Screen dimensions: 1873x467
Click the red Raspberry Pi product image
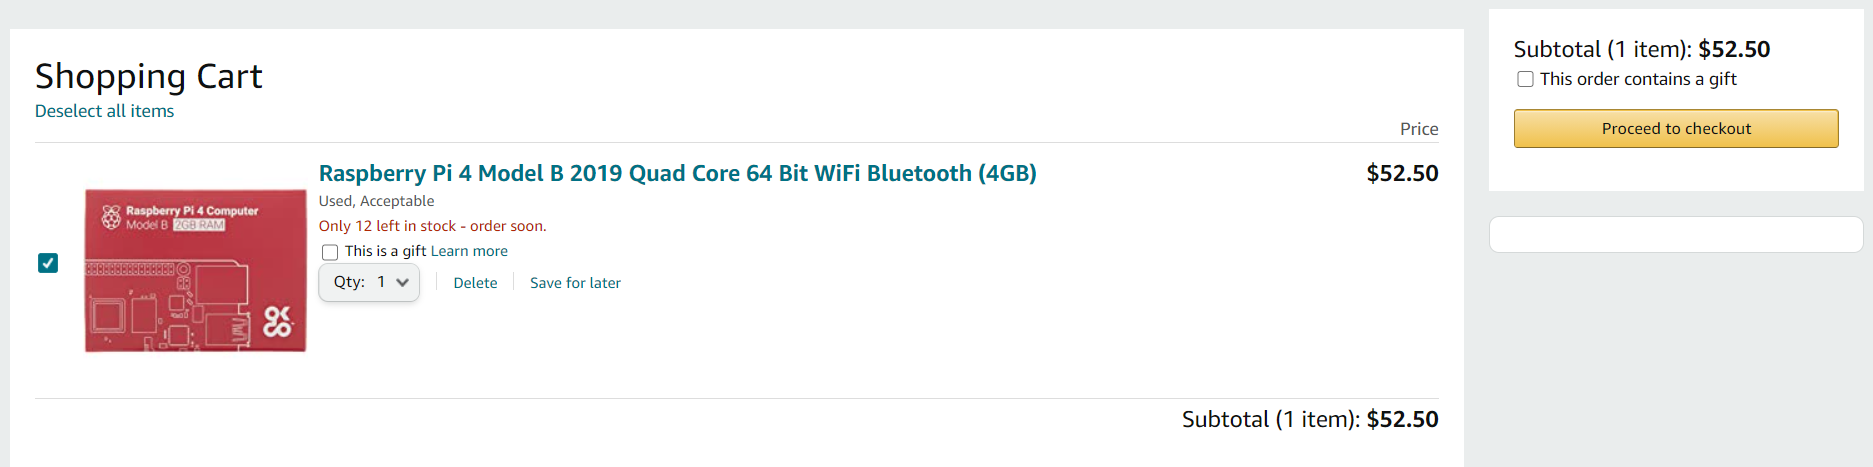click(195, 270)
